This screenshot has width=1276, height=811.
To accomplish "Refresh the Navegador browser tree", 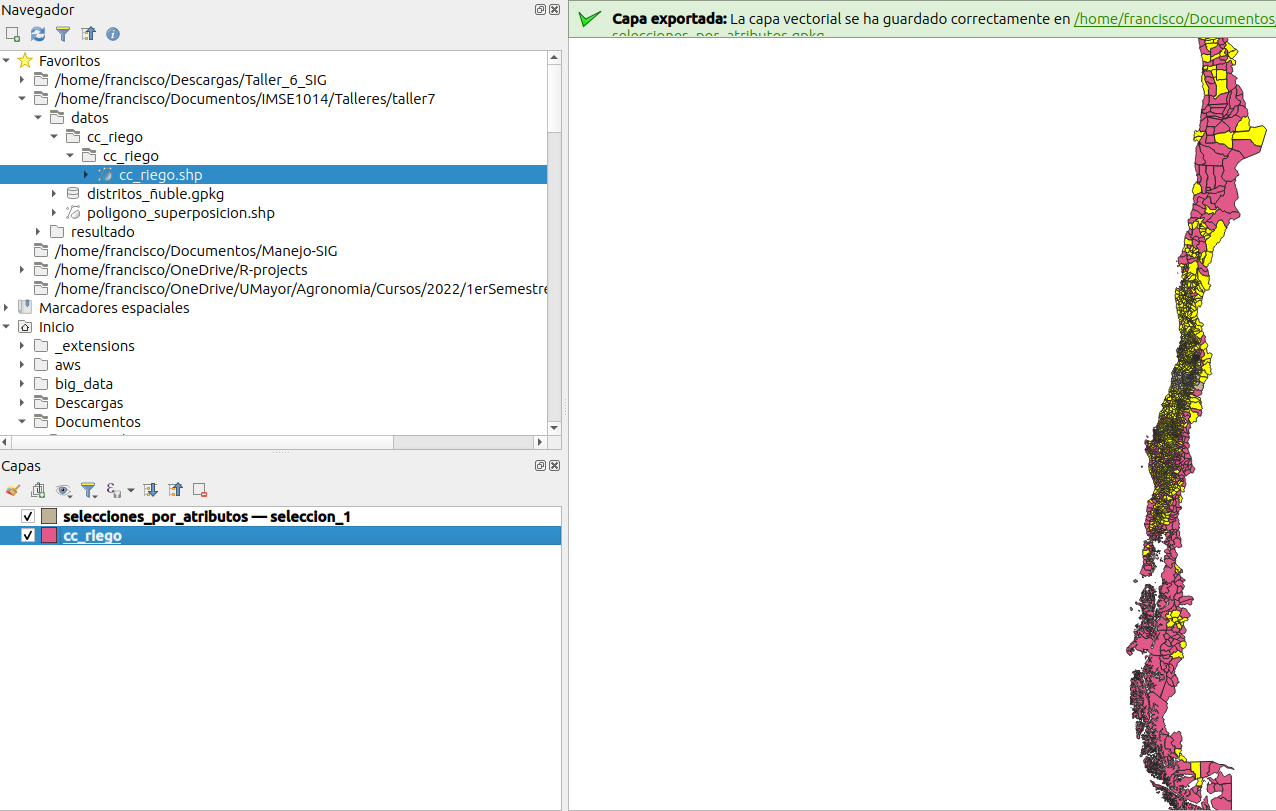I will point(38,34).
